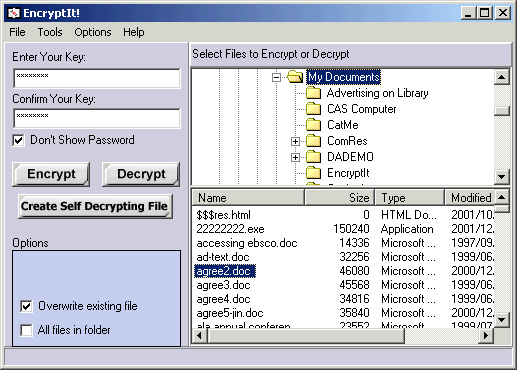Sort file list by Name column header
Image resolution: width=517 pixels, height=370 pixels.
pyautogui.click(x=248, y=198)
